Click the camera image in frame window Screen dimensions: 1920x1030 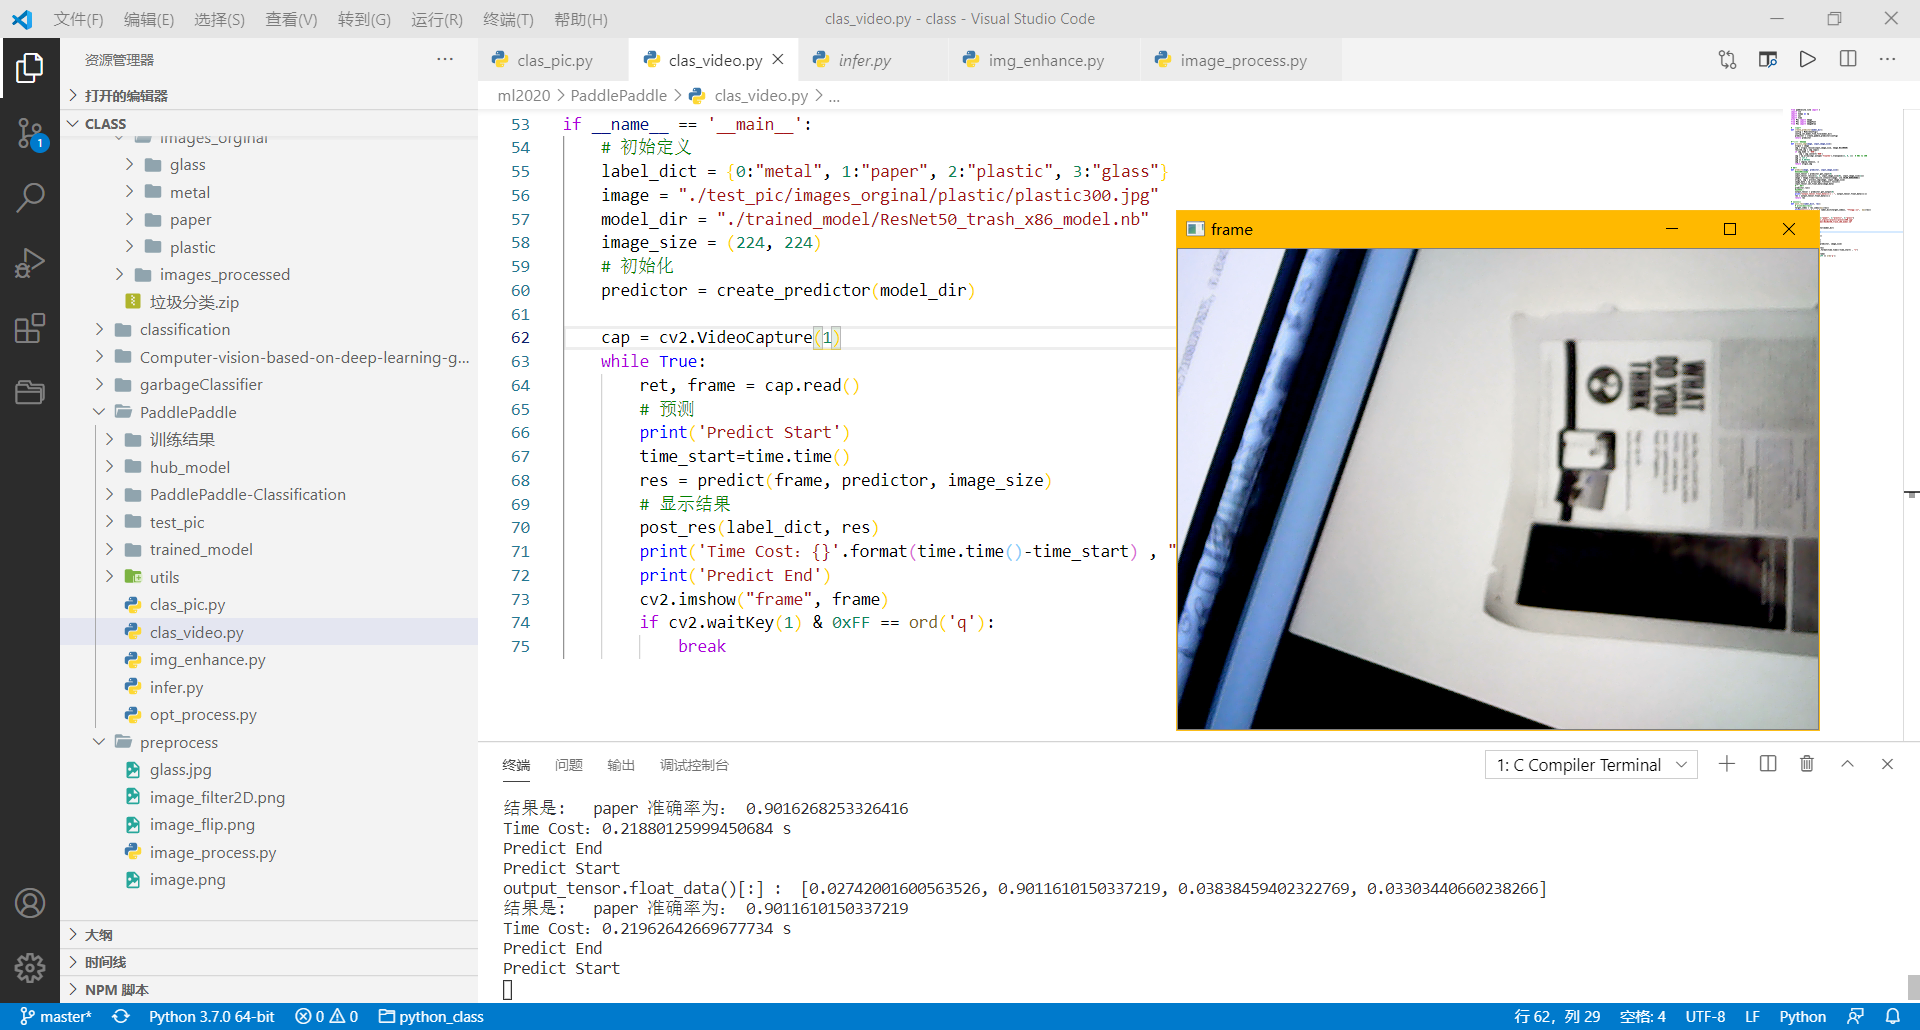click(1498, 489)
